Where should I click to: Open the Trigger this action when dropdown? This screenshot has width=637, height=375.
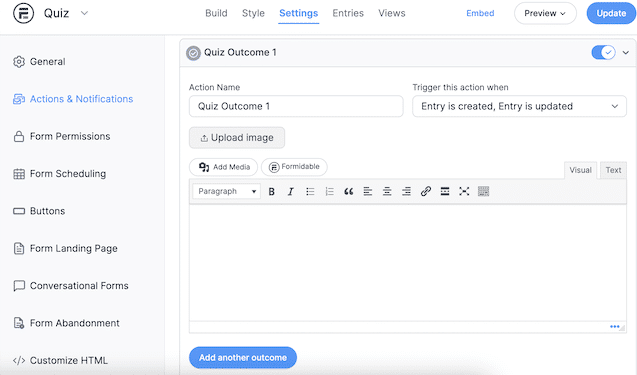coord(519,106)
